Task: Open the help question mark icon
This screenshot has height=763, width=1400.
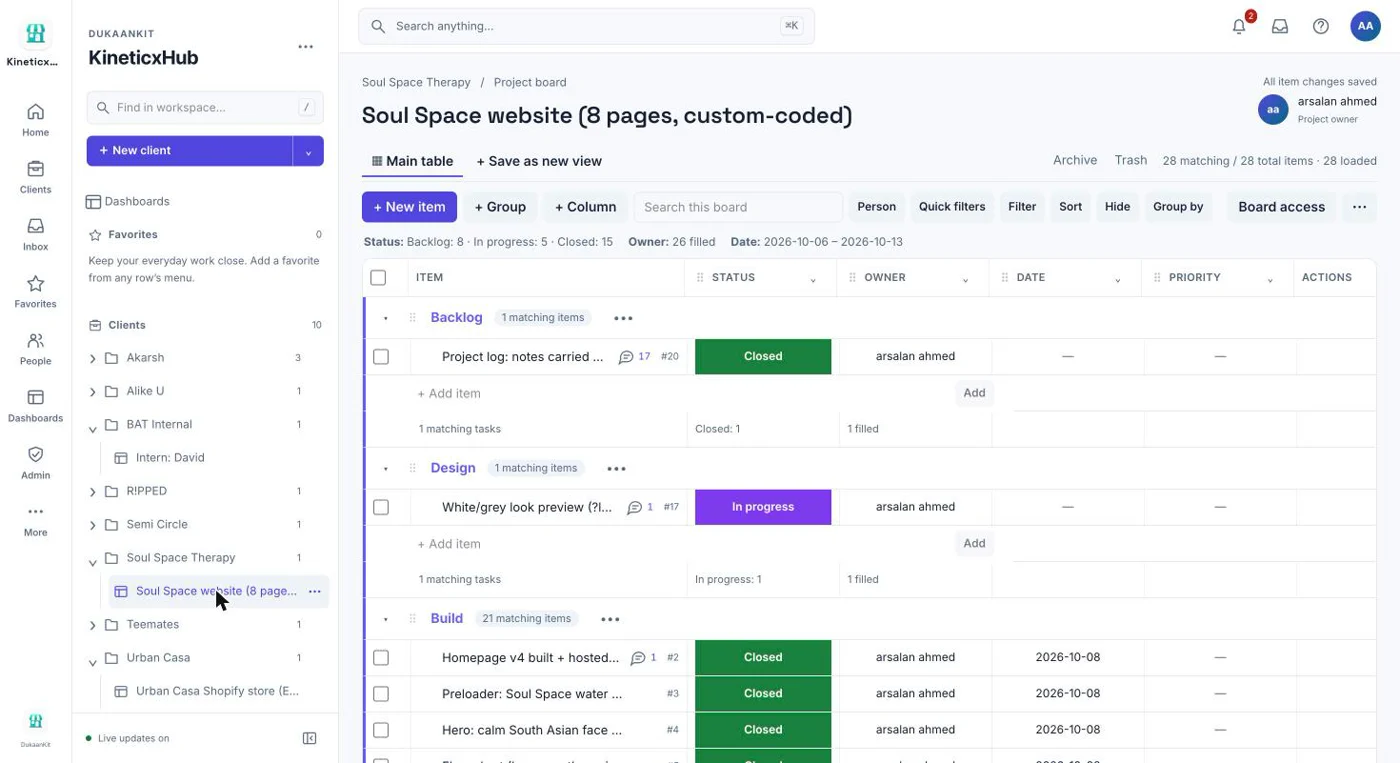Action: 1321,27
